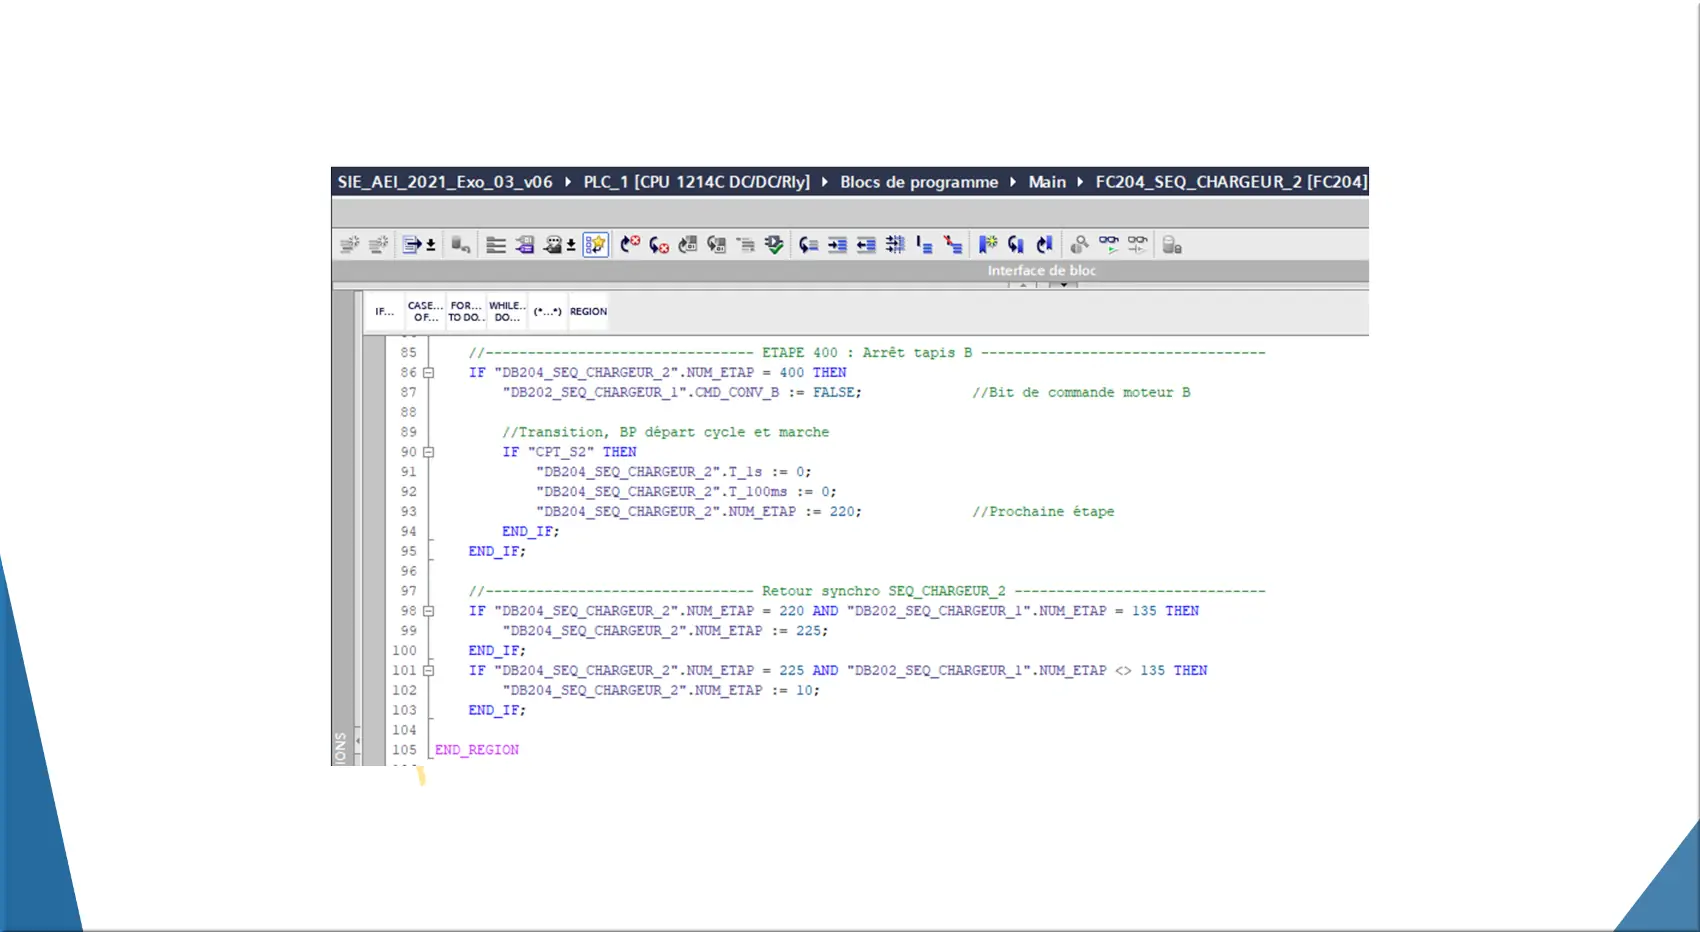Click the SIE_AEI_2021_Exo_03_v06 breadcrumb
The image size is (1700, 932).
(x=445, y=182)
